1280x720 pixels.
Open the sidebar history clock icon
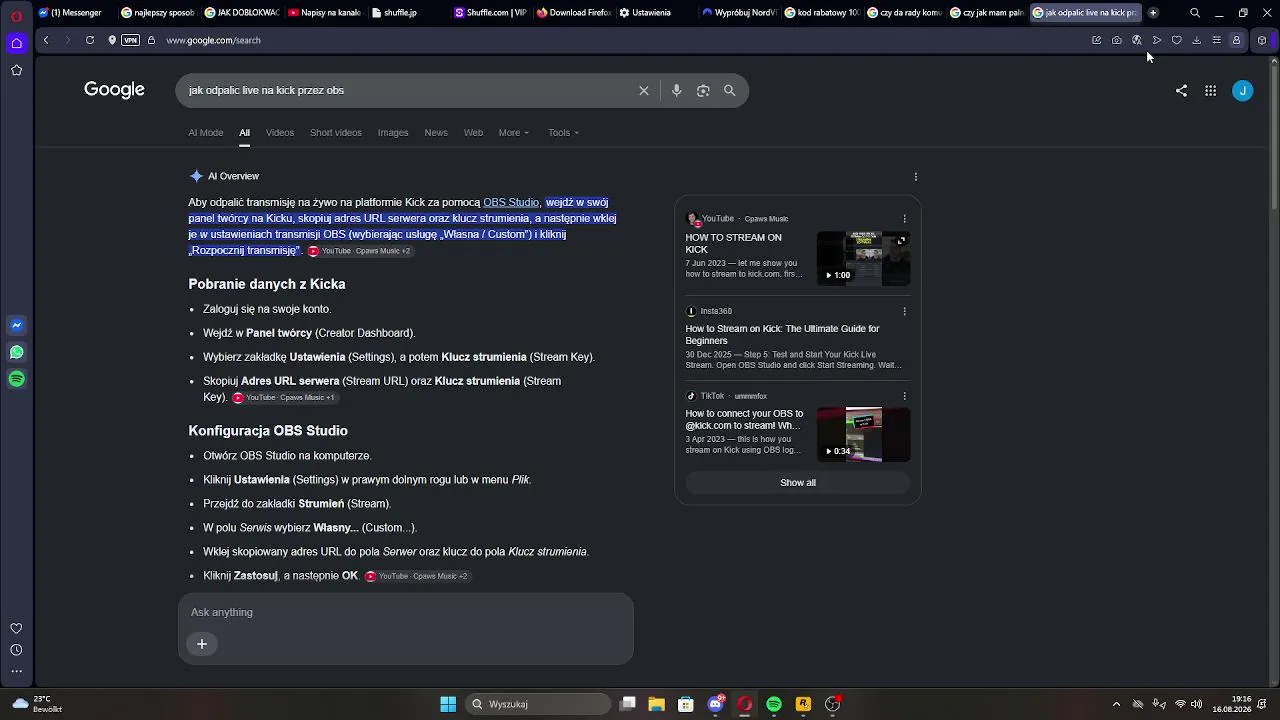coord(16,650)
